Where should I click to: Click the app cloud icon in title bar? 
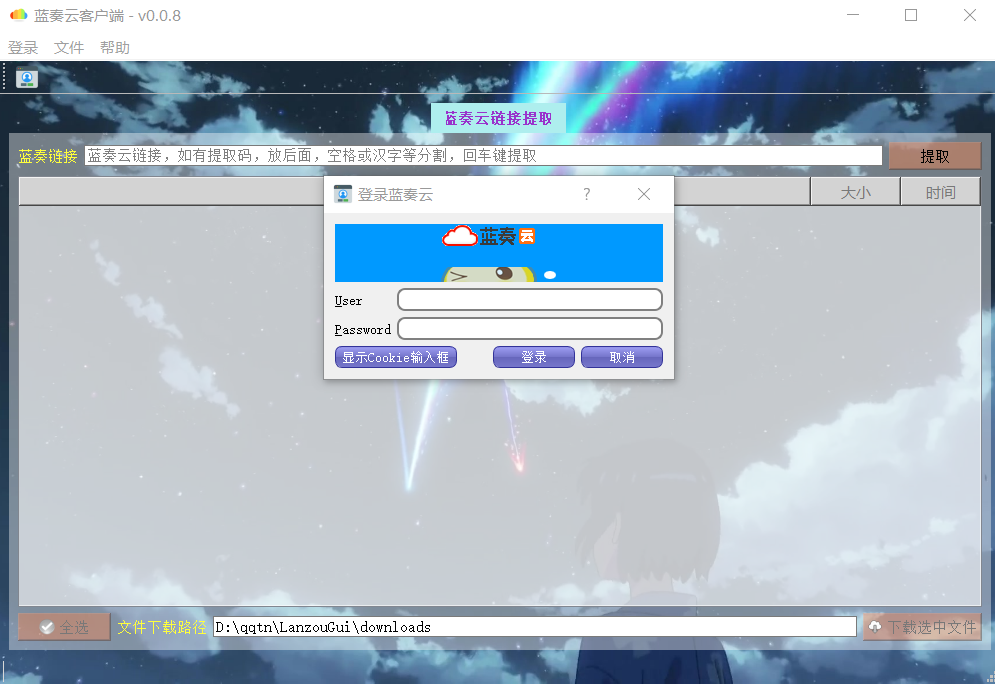[19, 15]
